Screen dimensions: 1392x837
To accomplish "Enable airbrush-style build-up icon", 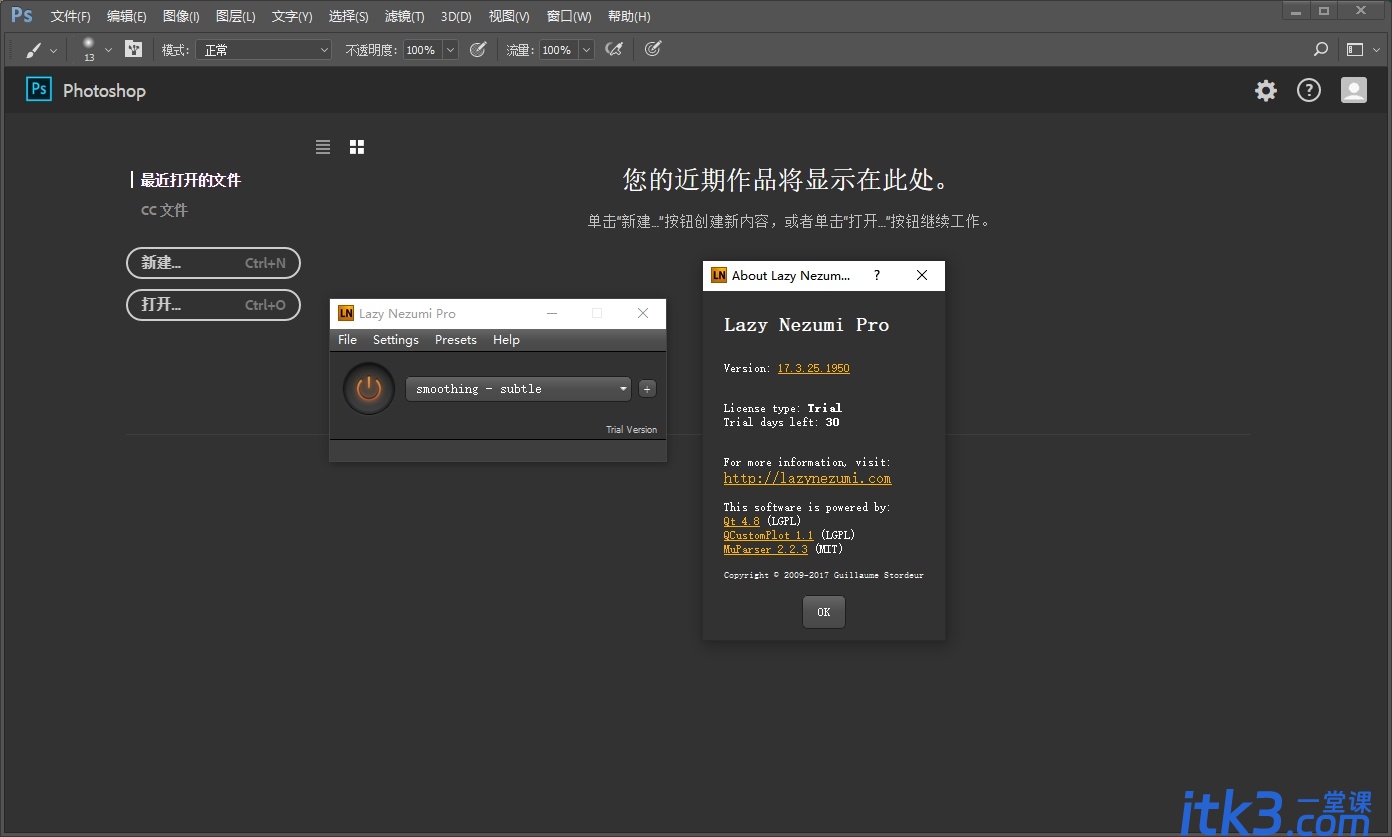I will [615, 49].
